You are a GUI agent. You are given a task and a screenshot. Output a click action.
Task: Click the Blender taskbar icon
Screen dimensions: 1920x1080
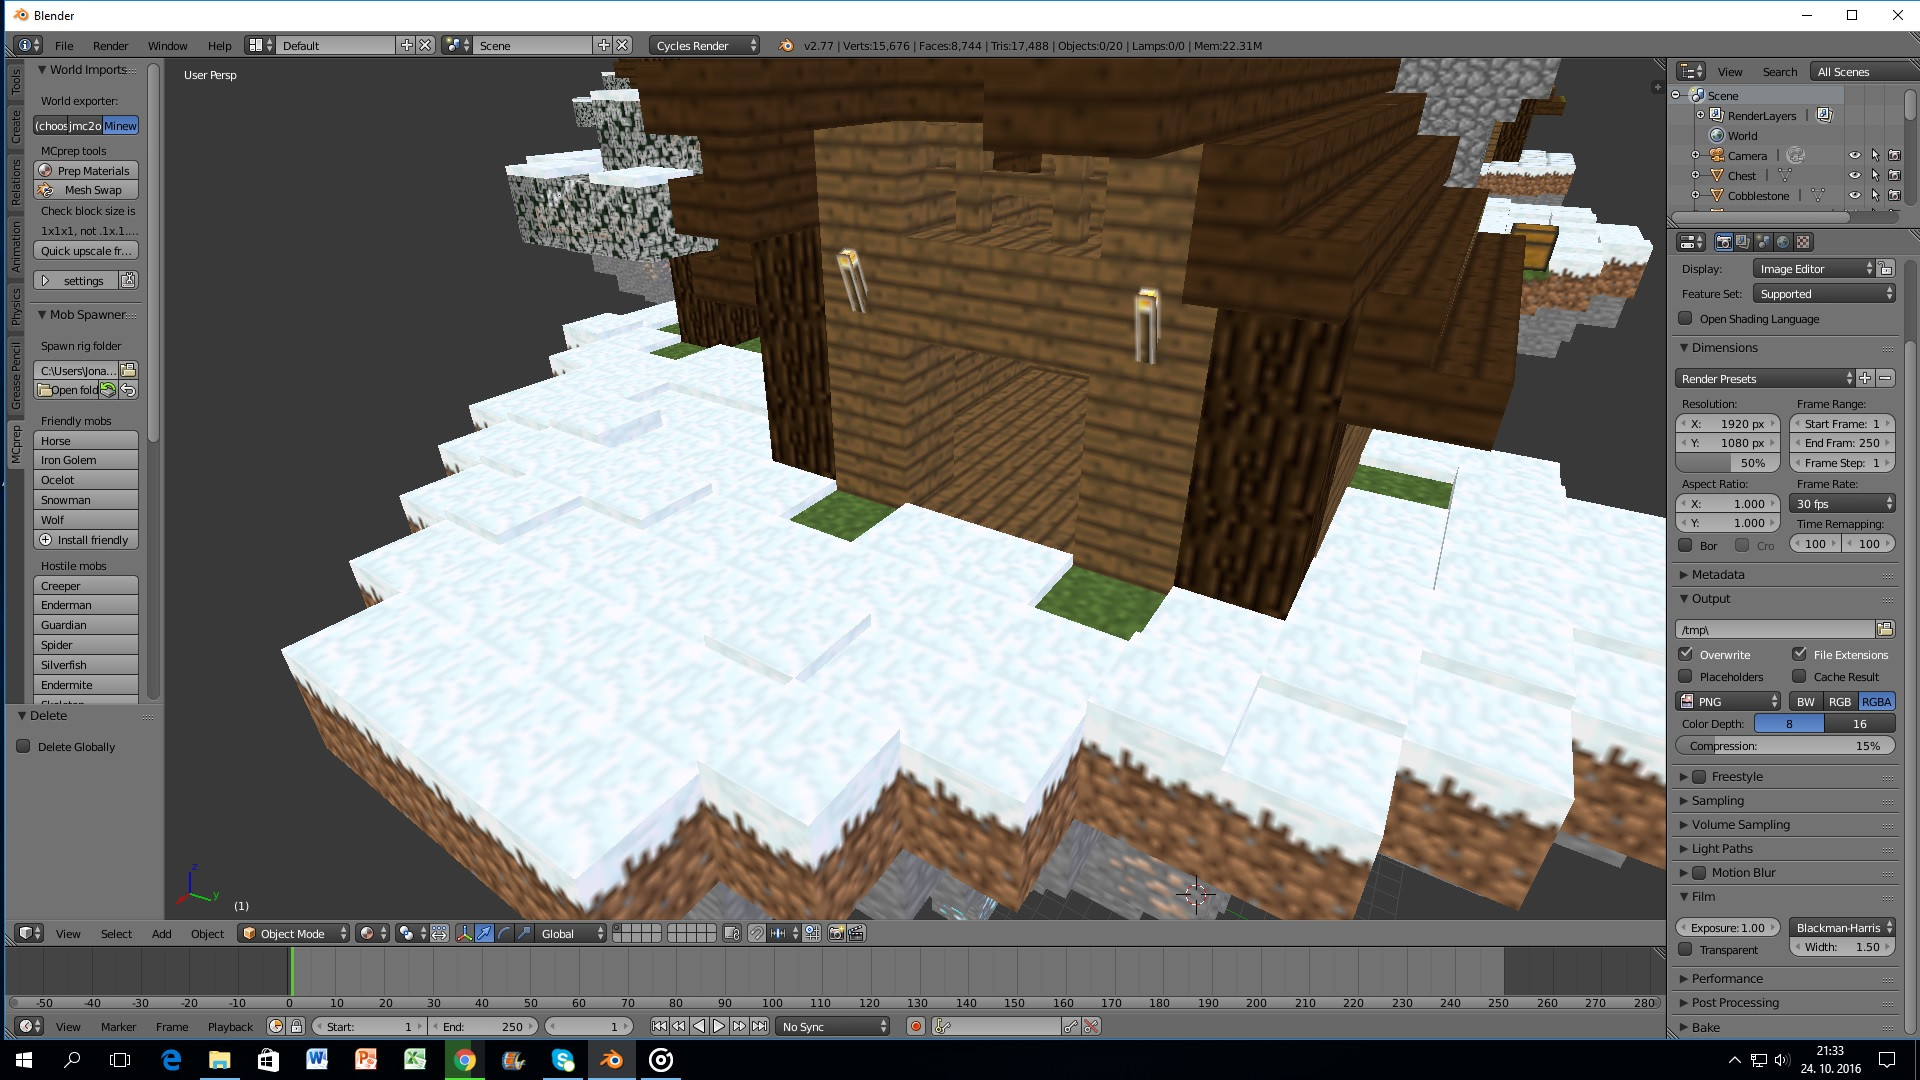[x=612, y=1060]
